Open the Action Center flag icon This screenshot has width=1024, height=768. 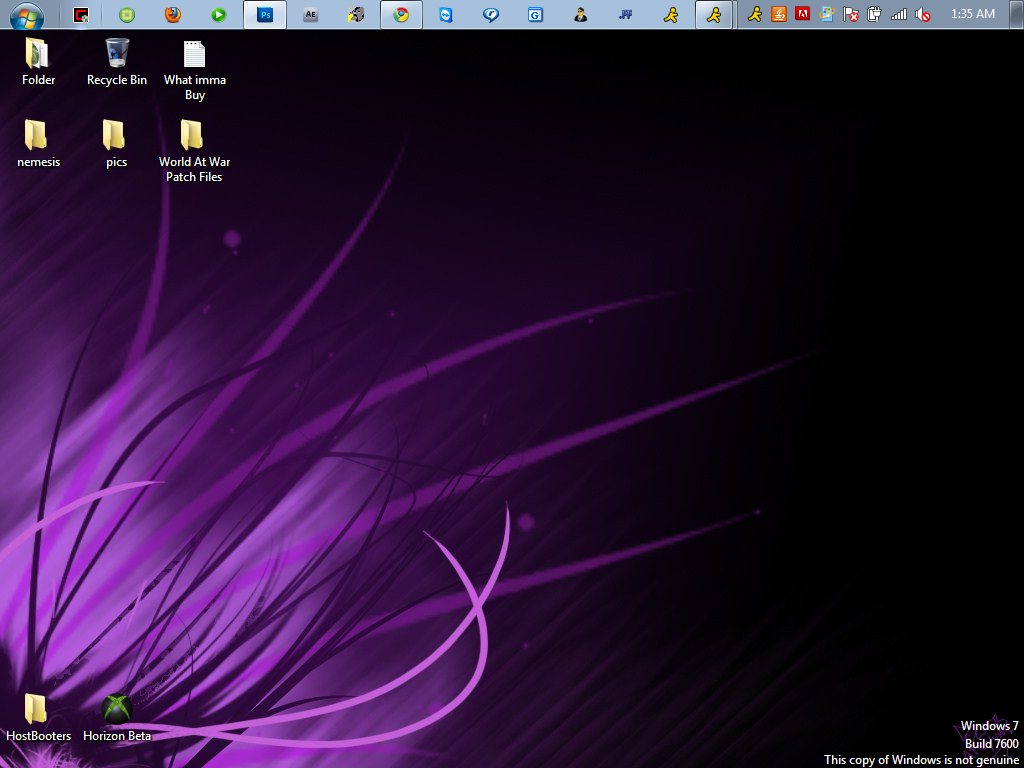[x=851, y=14]
